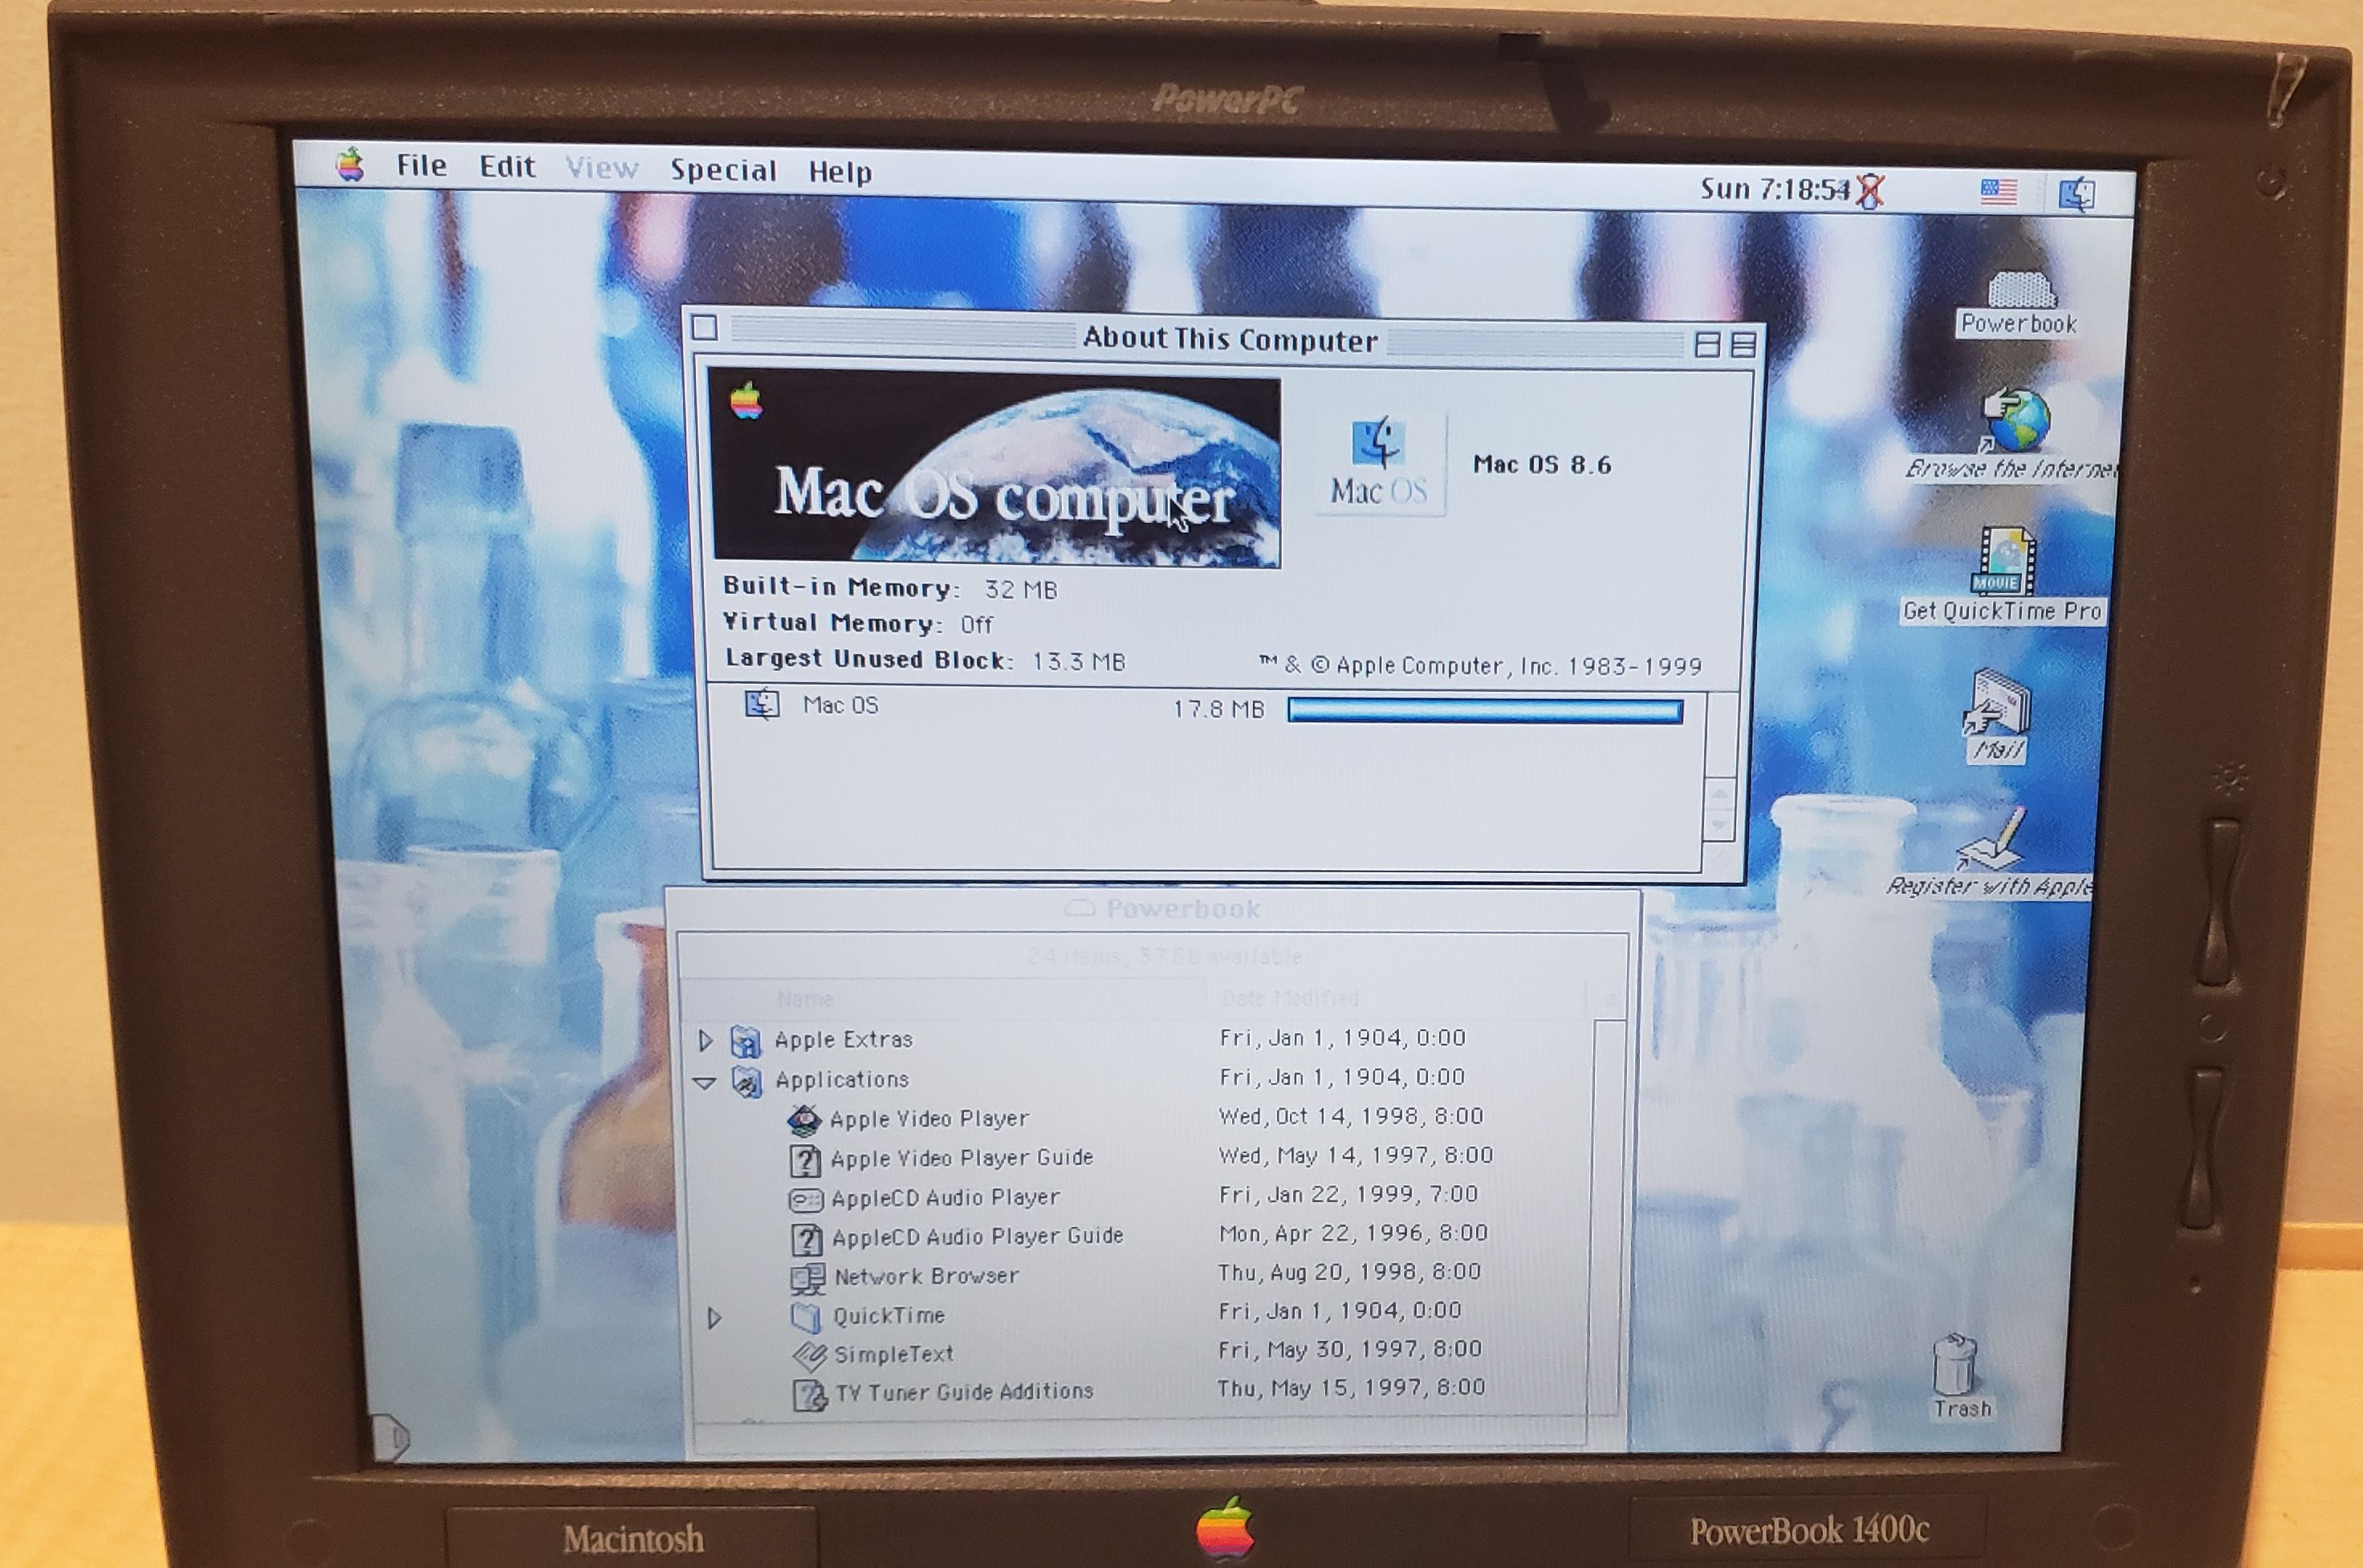Select the Network Browser icon
This screenshot has height=1568, width=2363.
tap(807, 1279)
